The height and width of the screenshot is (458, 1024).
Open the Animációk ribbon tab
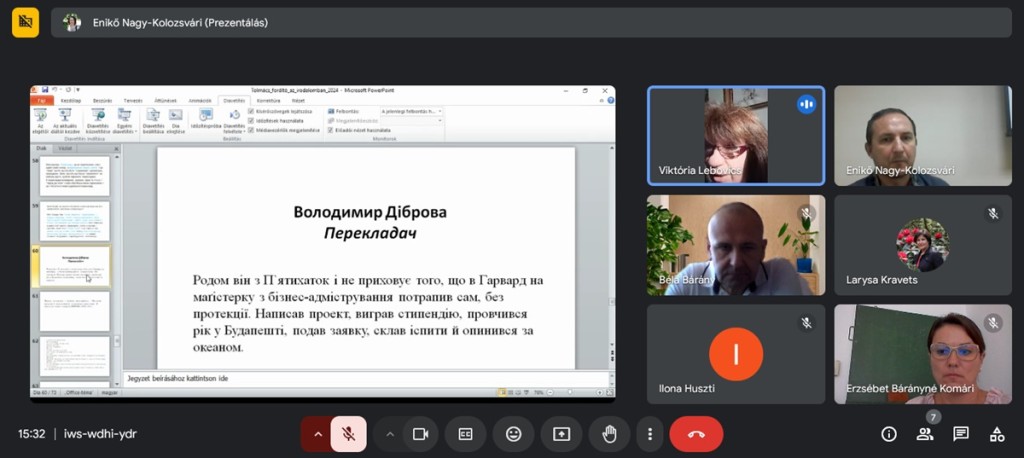pyautogui.click(x=200, y=100)
